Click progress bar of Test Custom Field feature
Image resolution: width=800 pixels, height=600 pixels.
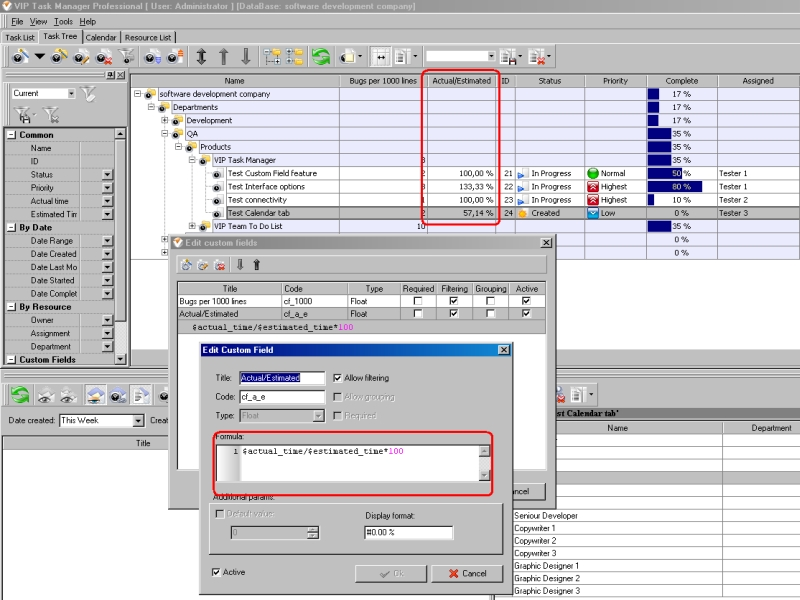(x=682, y=173)
